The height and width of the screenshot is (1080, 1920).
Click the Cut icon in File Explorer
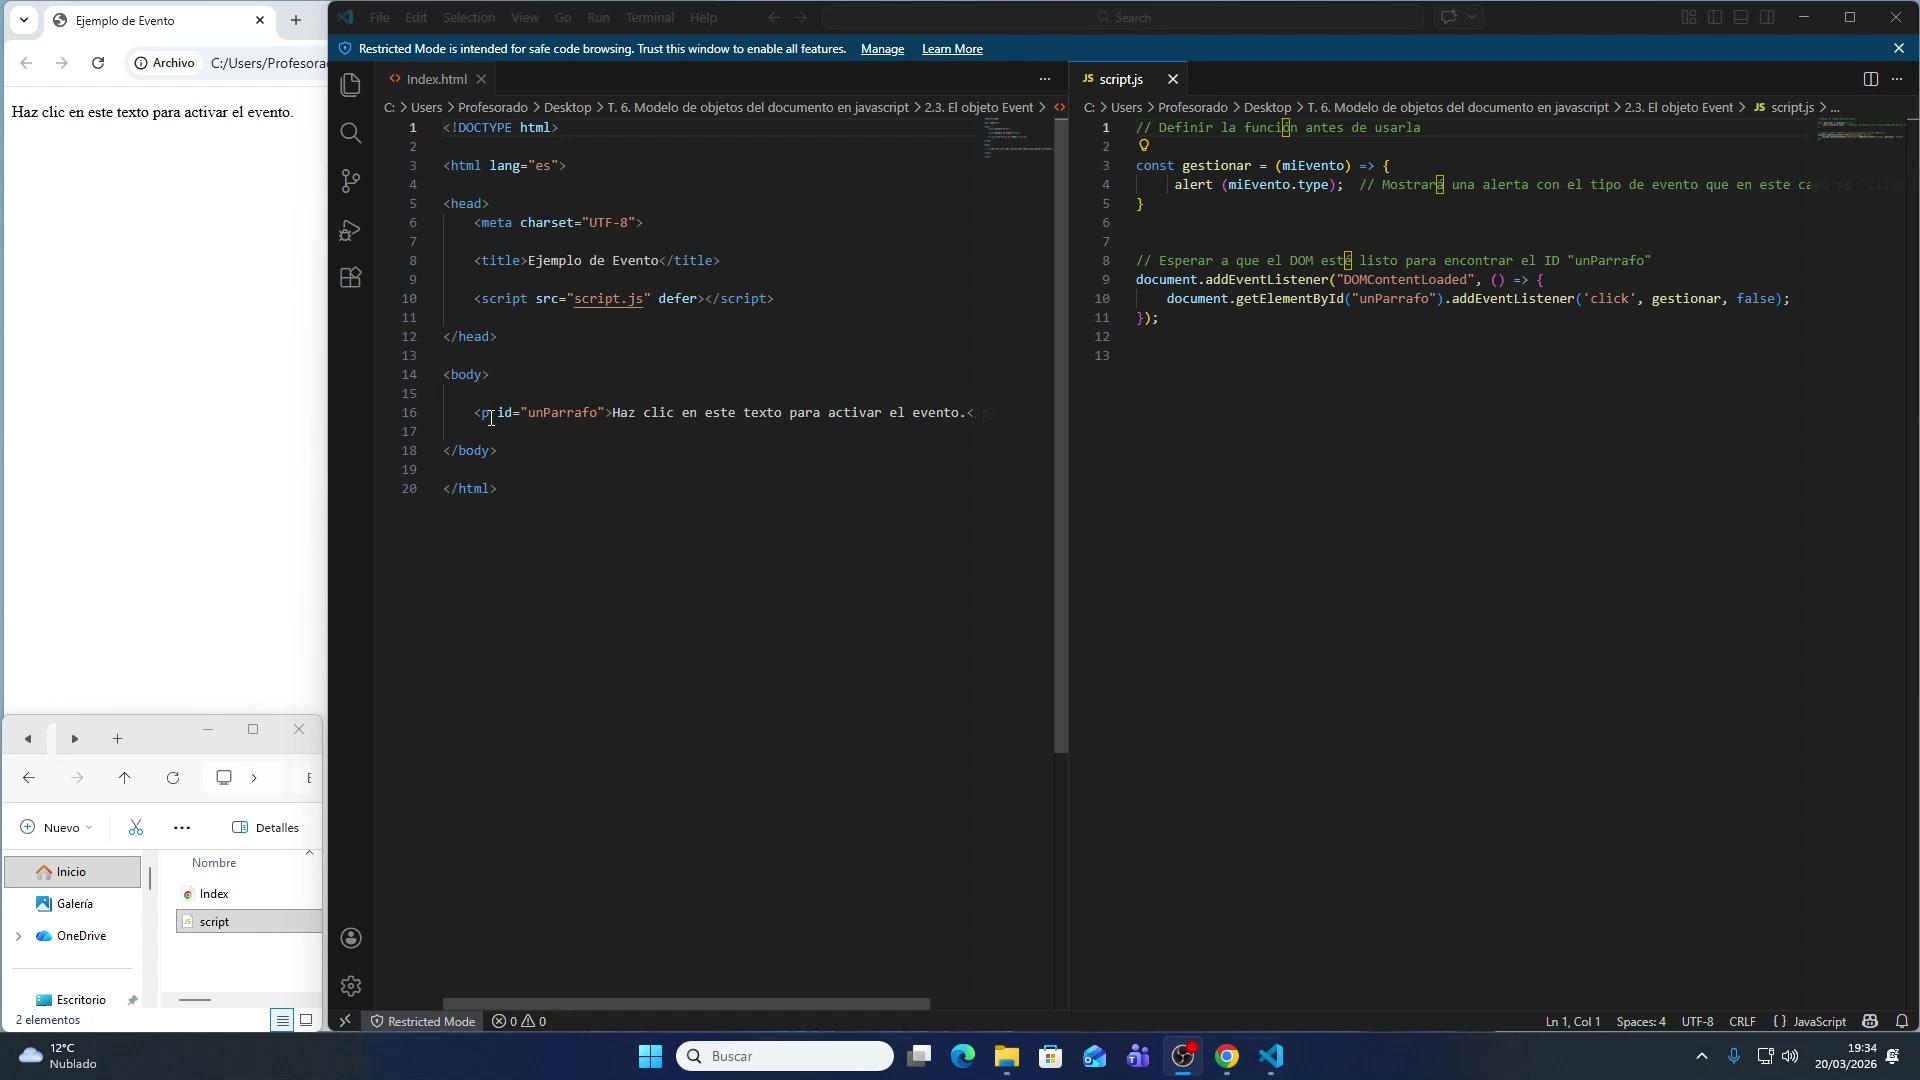pos(136,828)
